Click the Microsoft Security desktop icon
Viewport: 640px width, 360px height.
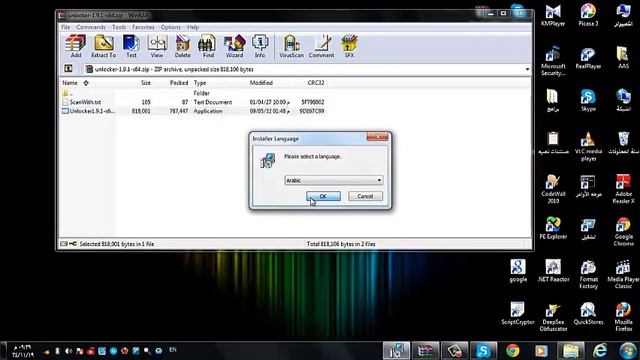(553, 61)
